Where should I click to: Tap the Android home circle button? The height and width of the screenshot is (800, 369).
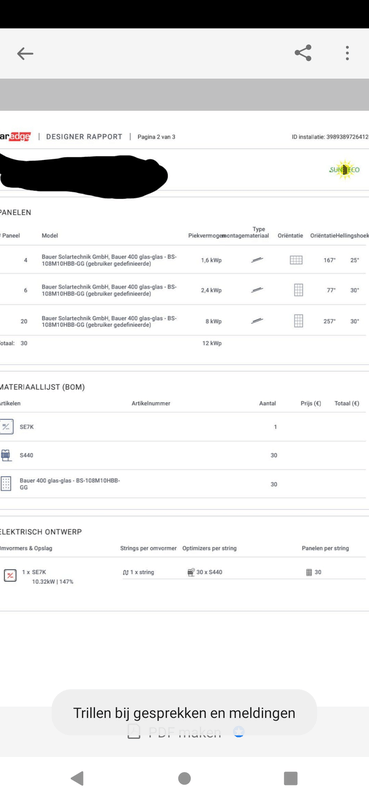(x=184, y=778)
